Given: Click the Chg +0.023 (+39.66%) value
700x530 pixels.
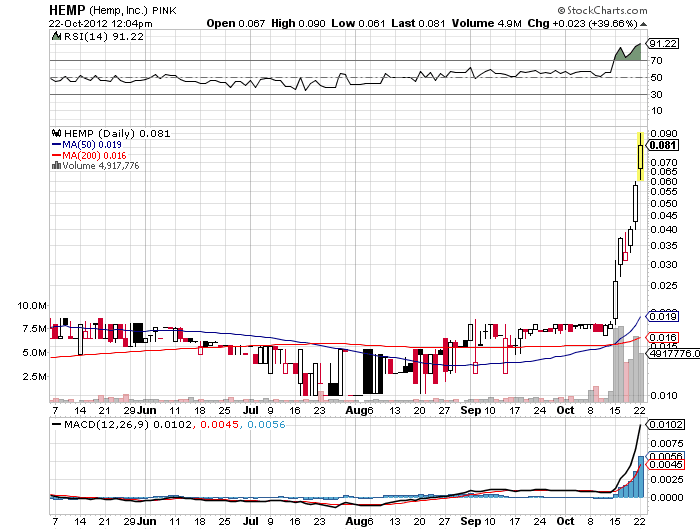Looking at the screenshot, I should (x=583, y=23).
